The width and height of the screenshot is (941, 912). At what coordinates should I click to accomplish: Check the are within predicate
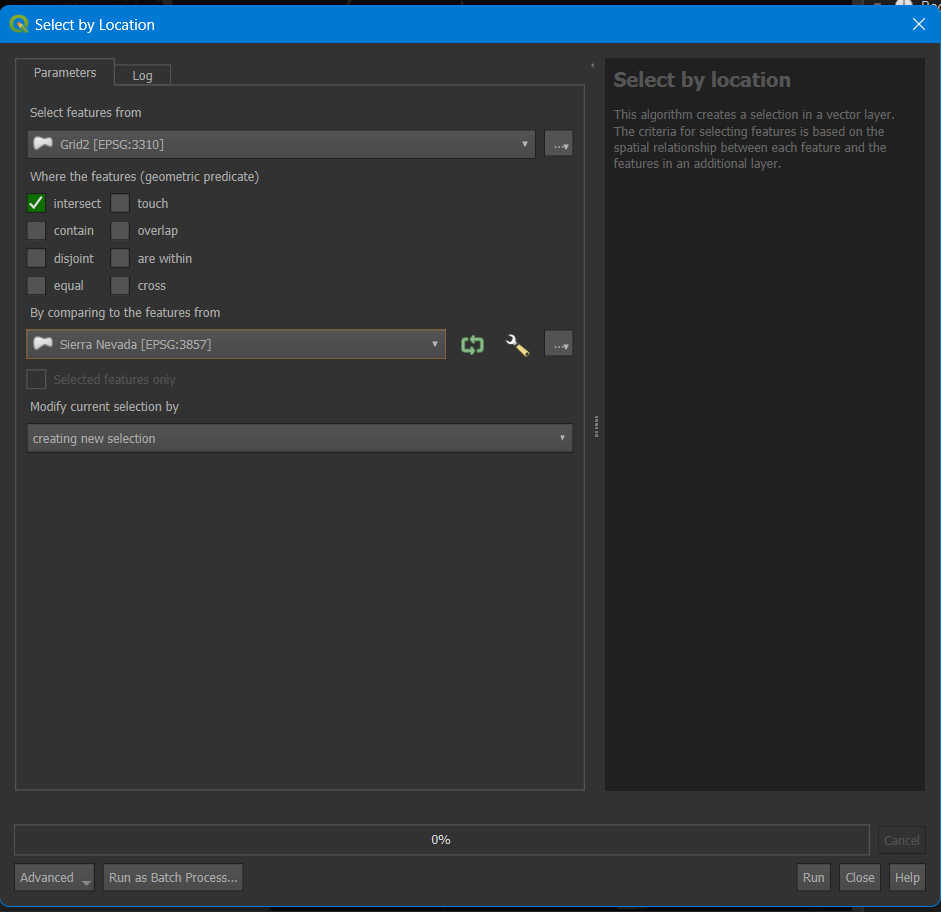pyautogui.click(x=120, y=258)
